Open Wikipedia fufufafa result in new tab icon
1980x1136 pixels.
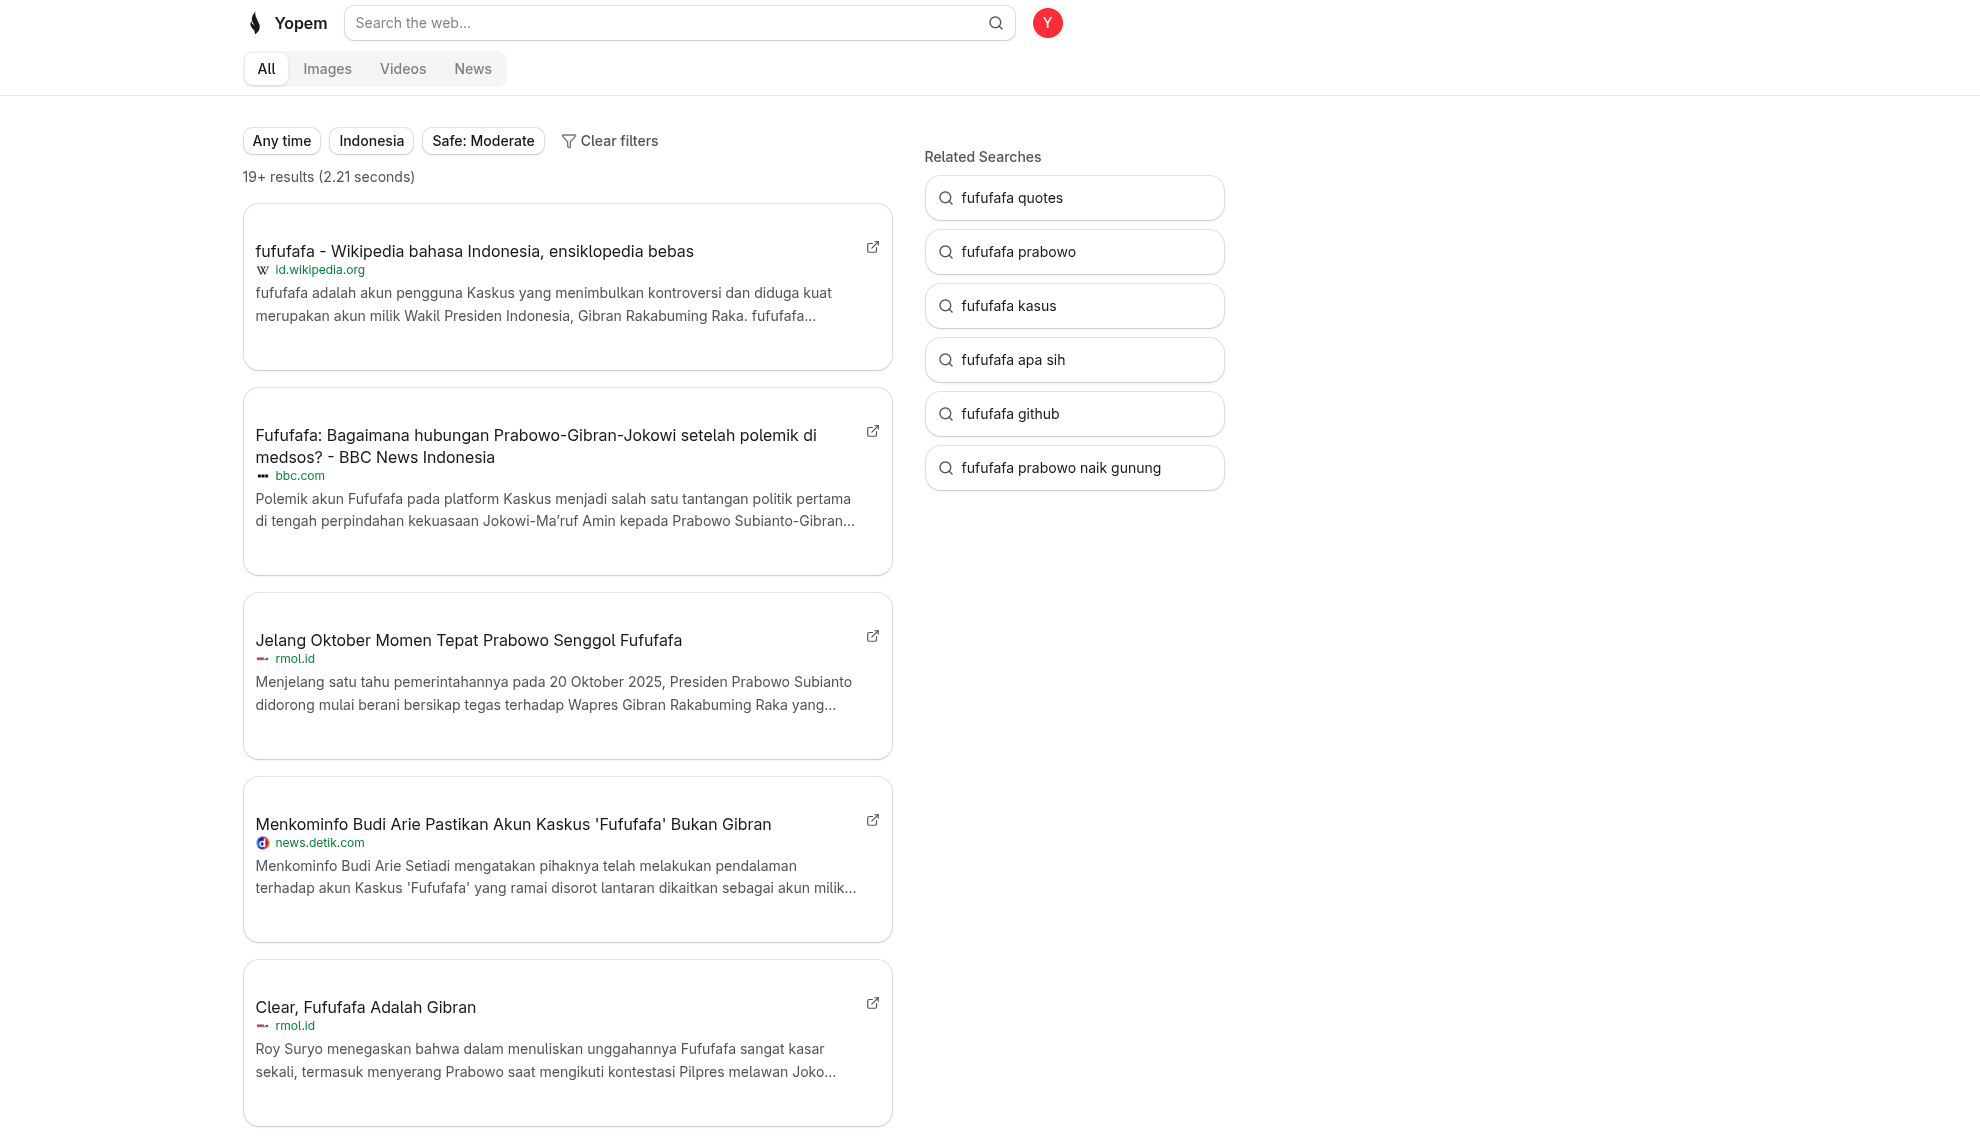click(x=872, y=247)
